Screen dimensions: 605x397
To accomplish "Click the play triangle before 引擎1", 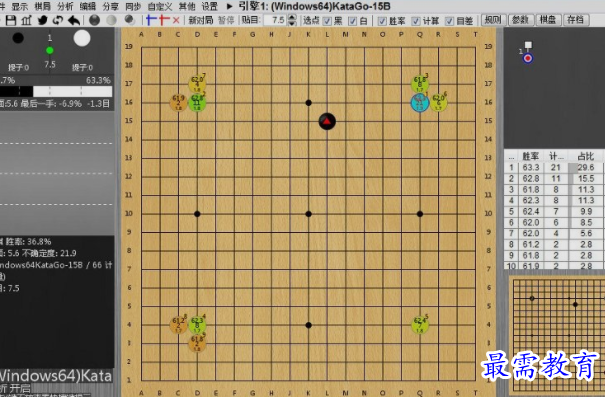I will 230,6.
